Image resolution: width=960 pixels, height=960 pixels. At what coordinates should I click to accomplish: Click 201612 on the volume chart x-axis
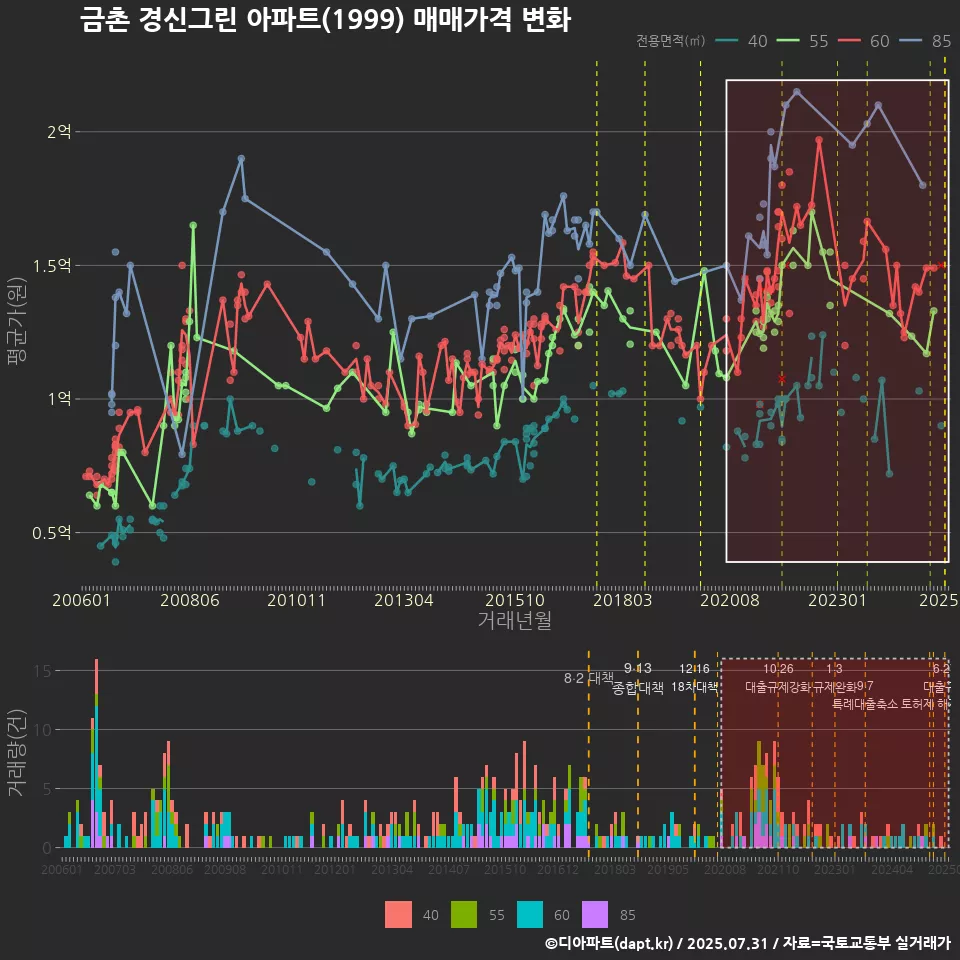558,869
